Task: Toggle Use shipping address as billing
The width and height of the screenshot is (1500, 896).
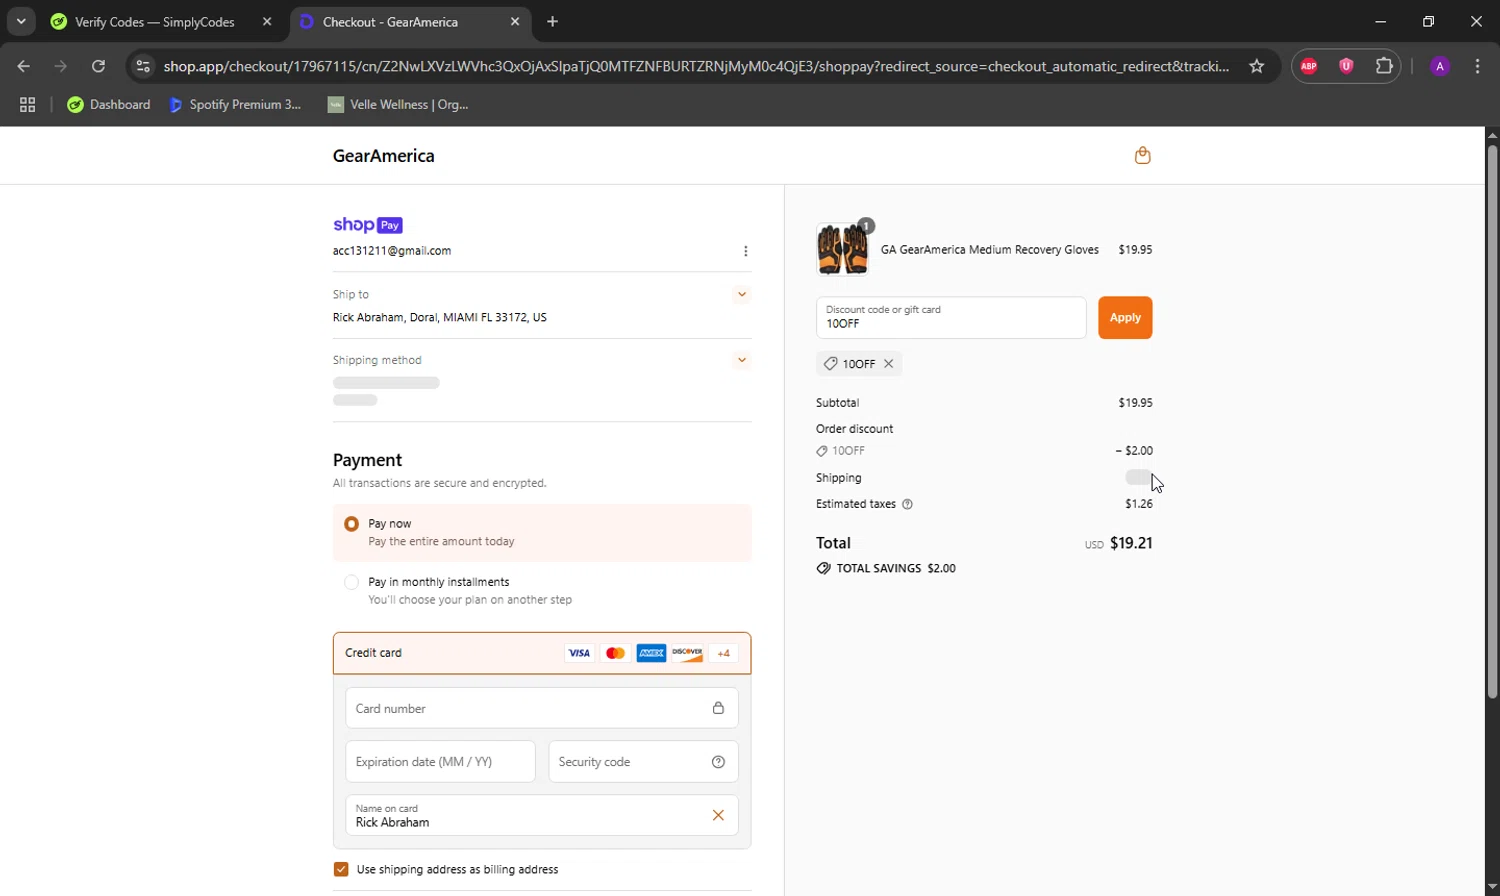Action: (x=341, y=869)
